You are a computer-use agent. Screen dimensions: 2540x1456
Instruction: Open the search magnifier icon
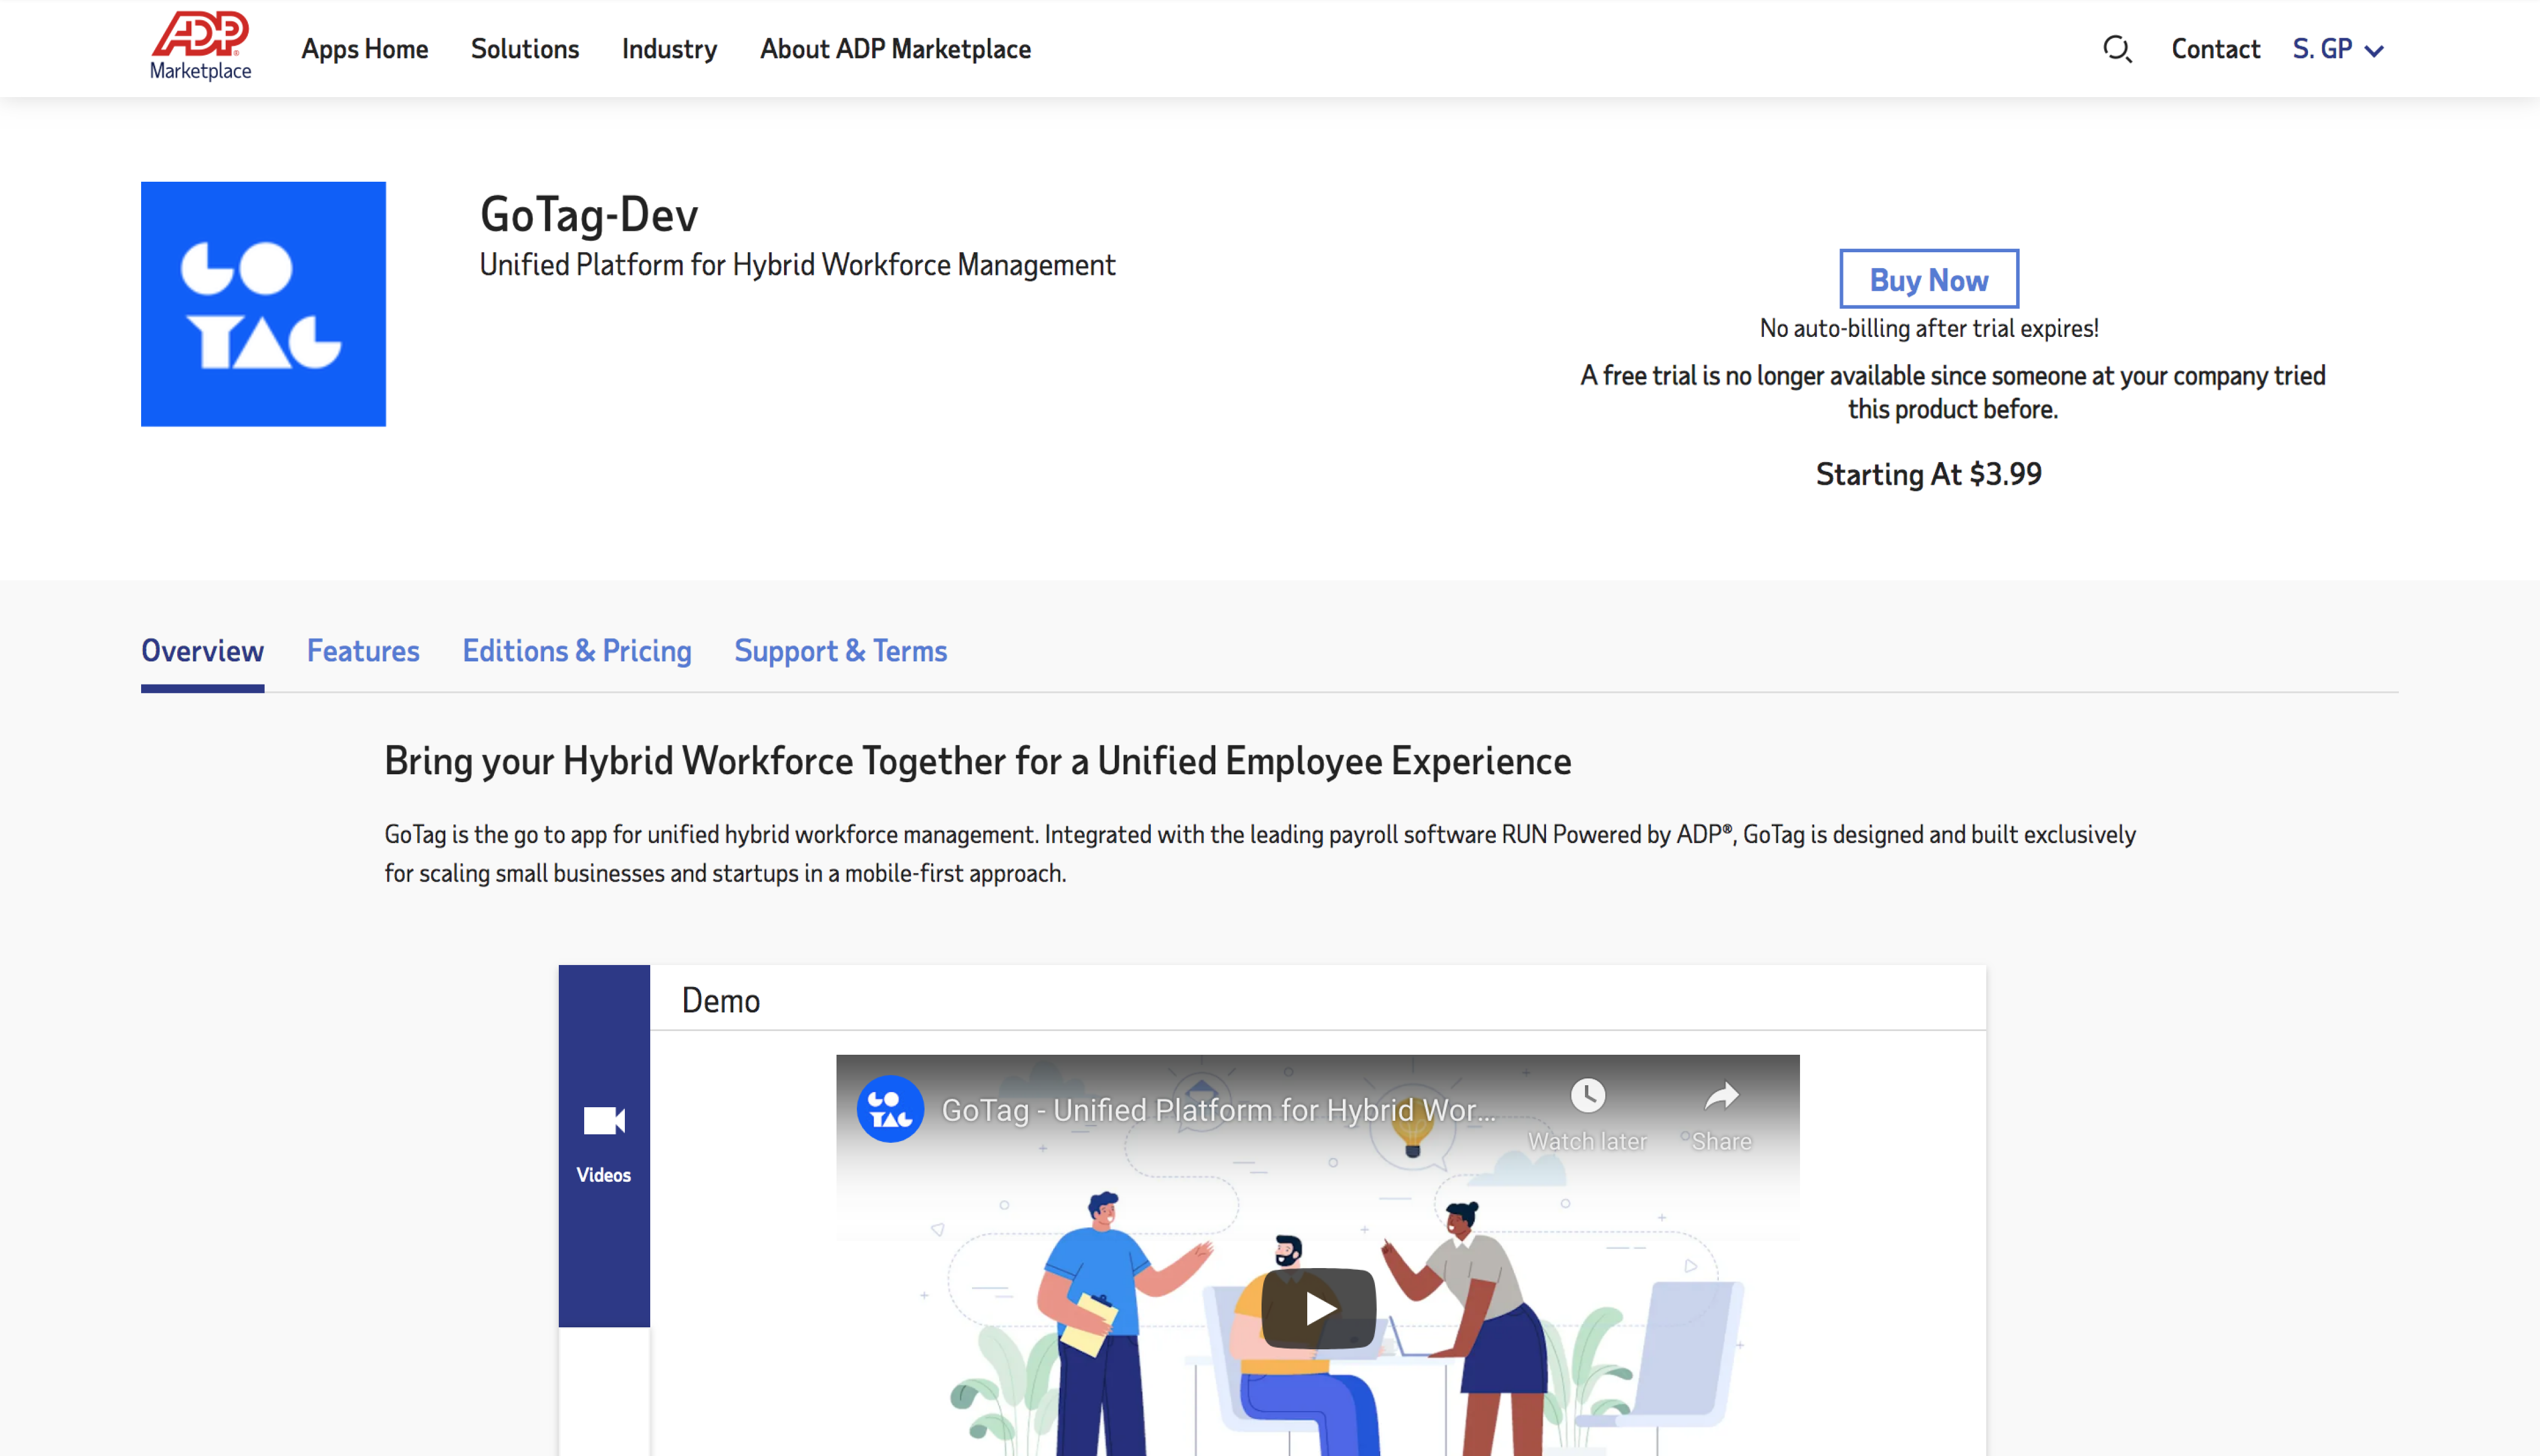click(x=2117, y=49)
